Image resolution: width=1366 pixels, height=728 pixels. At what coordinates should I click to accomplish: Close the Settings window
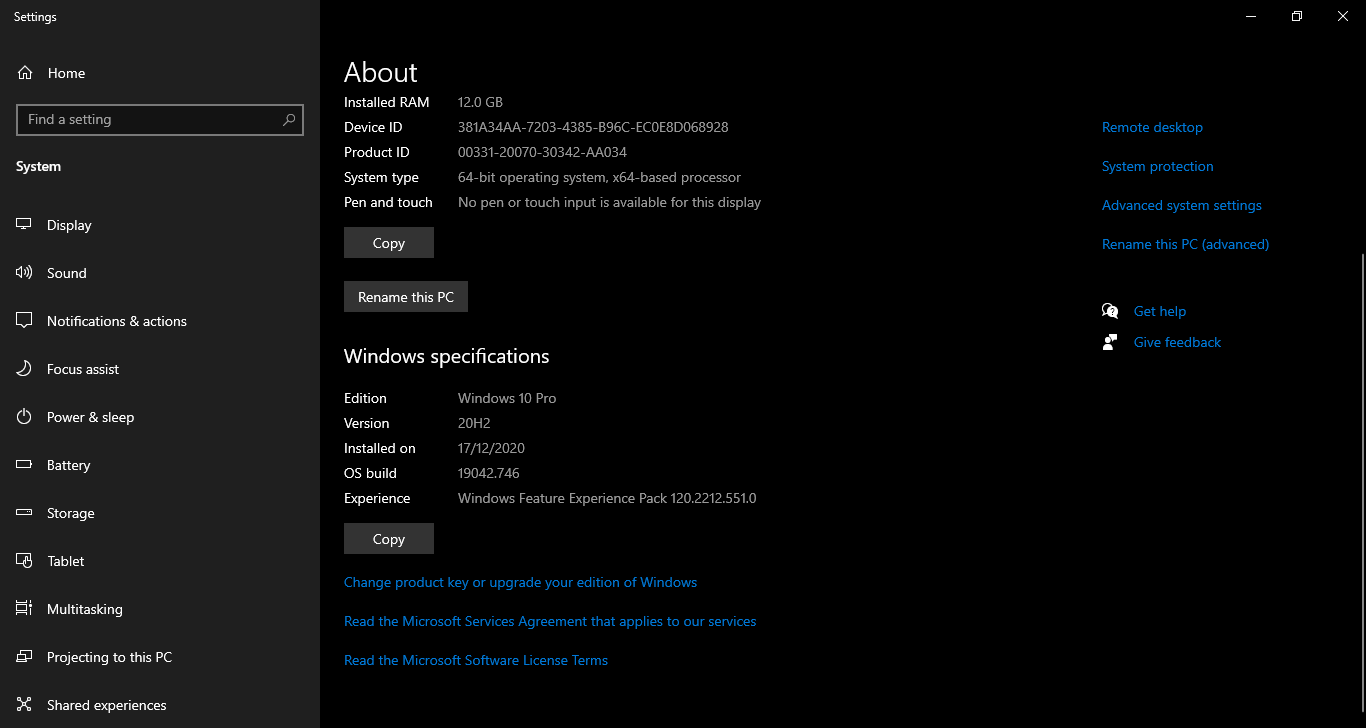[x=1343, y=16]
